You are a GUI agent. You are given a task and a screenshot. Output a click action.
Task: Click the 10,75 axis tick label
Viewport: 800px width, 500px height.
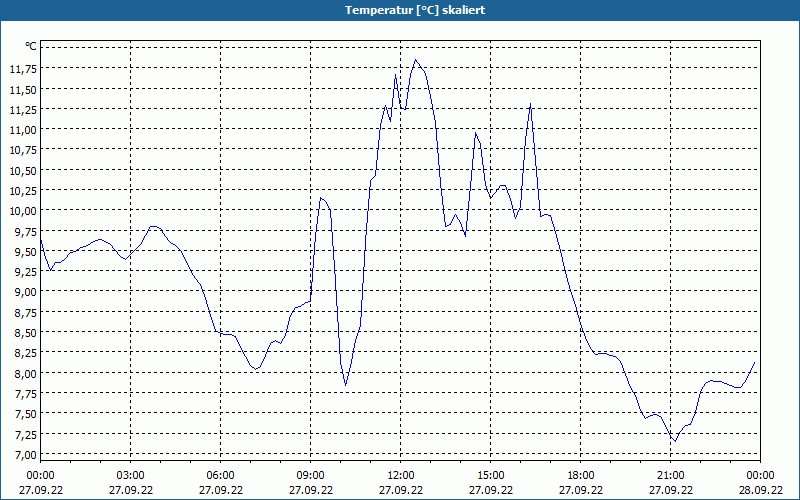point(23,150)
